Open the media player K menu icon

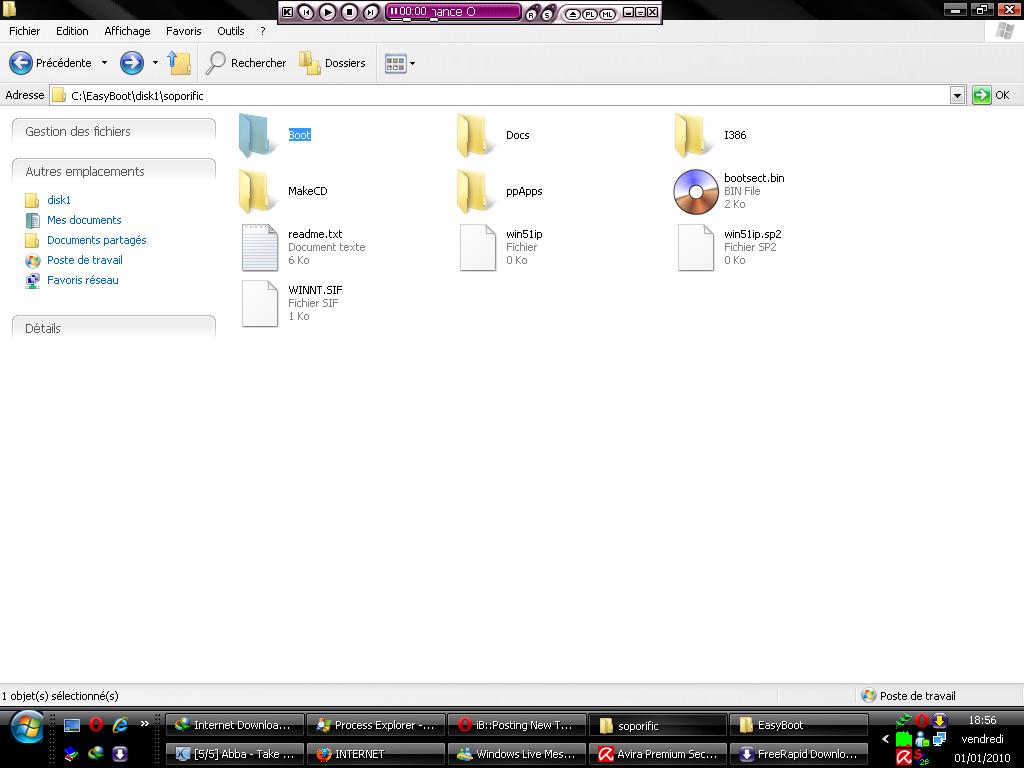point(287,12)
